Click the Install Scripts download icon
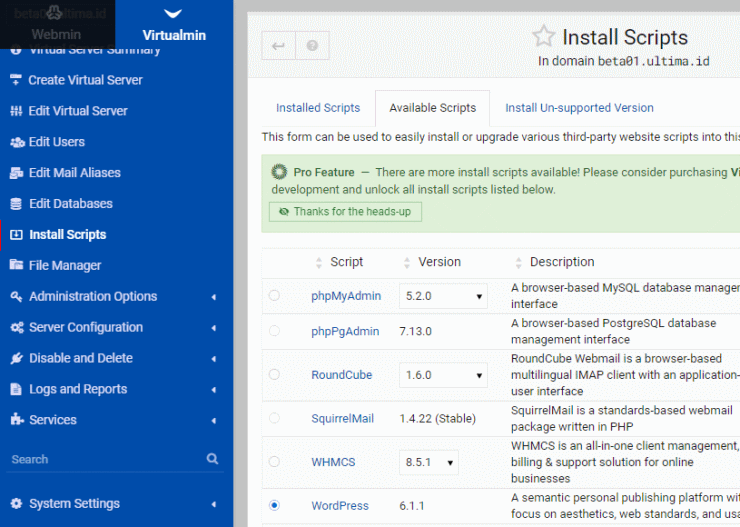The image size is (740, 527). point(16,234)
